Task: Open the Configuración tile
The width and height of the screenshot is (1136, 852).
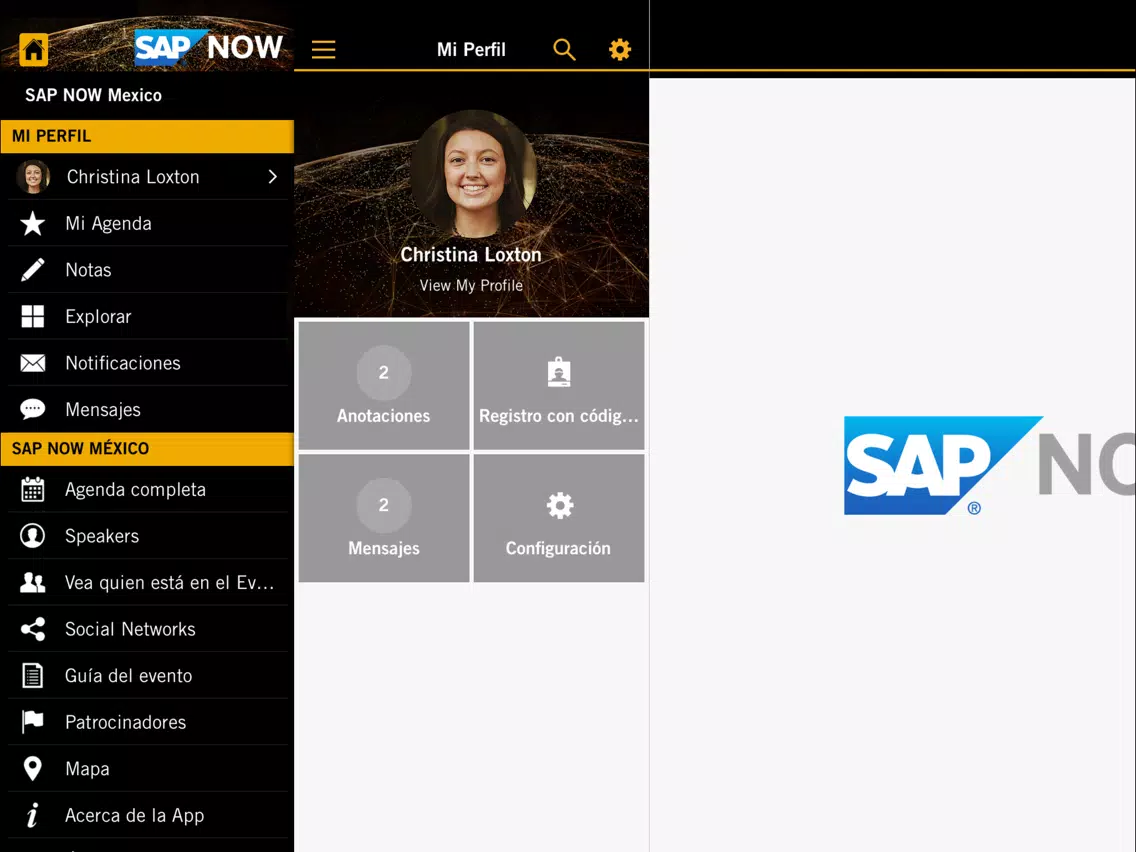Action: click(x=559, y=517)
